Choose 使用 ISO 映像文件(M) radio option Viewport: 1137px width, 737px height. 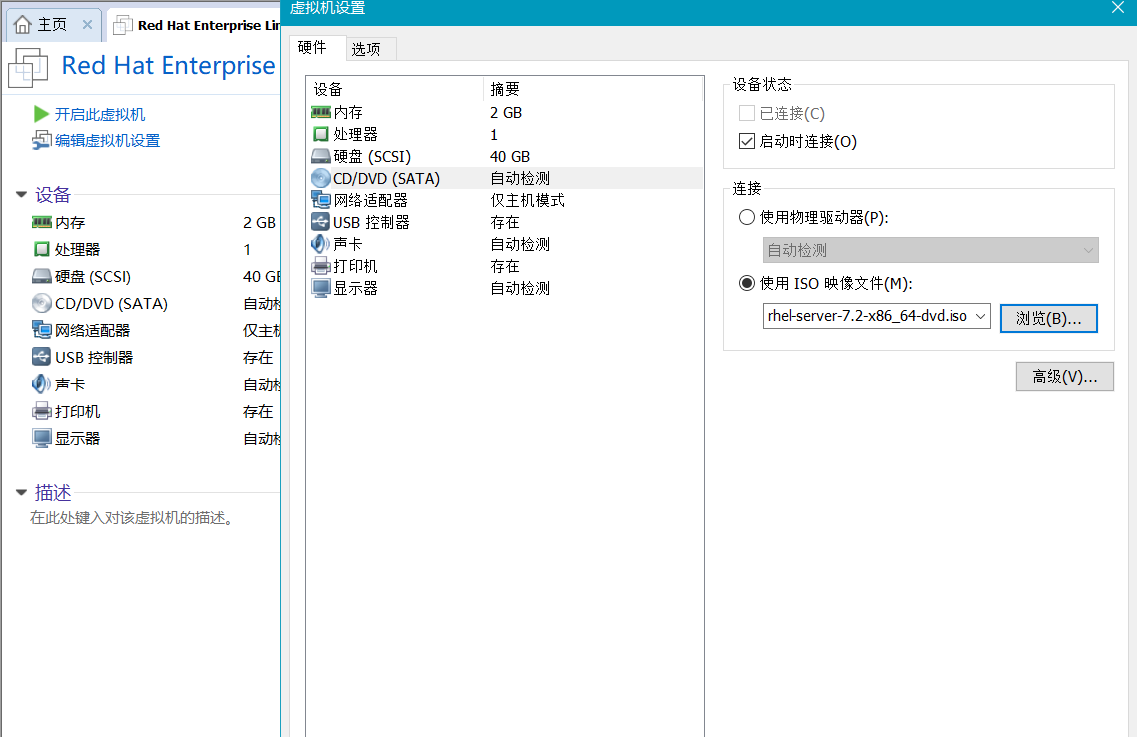pyautogui.click(x=746, y=283)
